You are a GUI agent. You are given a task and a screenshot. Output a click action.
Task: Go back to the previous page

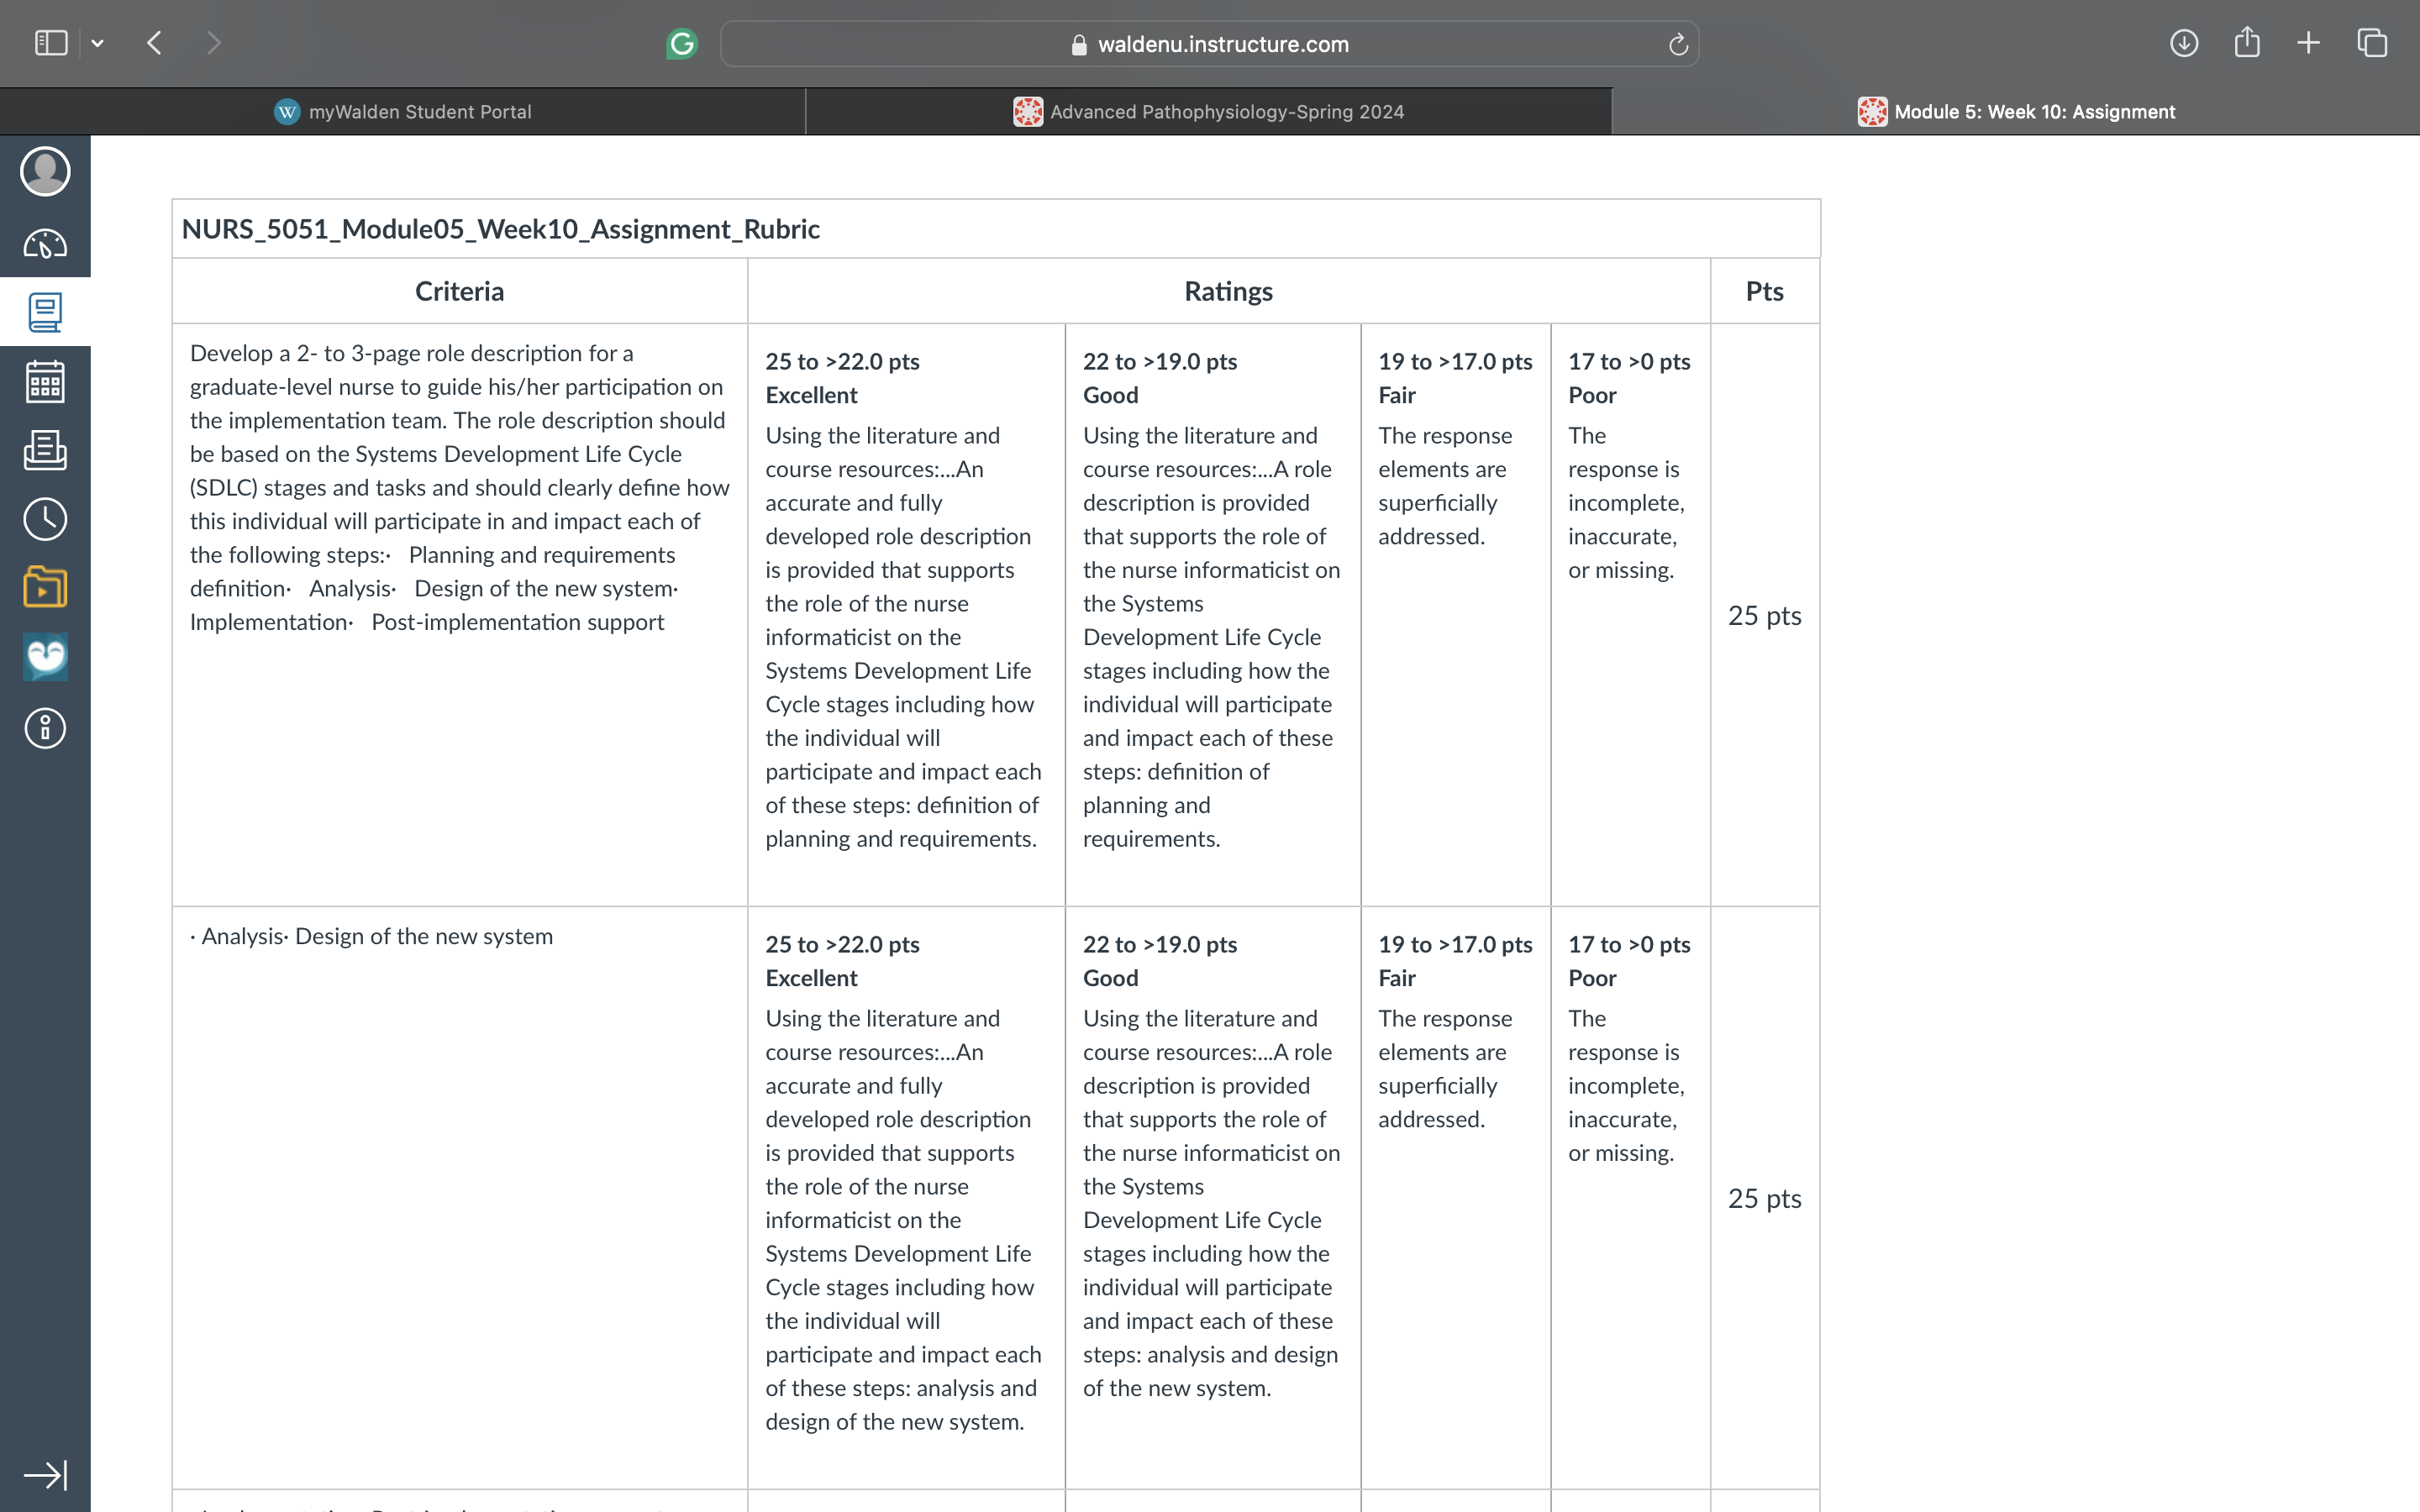pyautogui.click(x=154, y=43)
